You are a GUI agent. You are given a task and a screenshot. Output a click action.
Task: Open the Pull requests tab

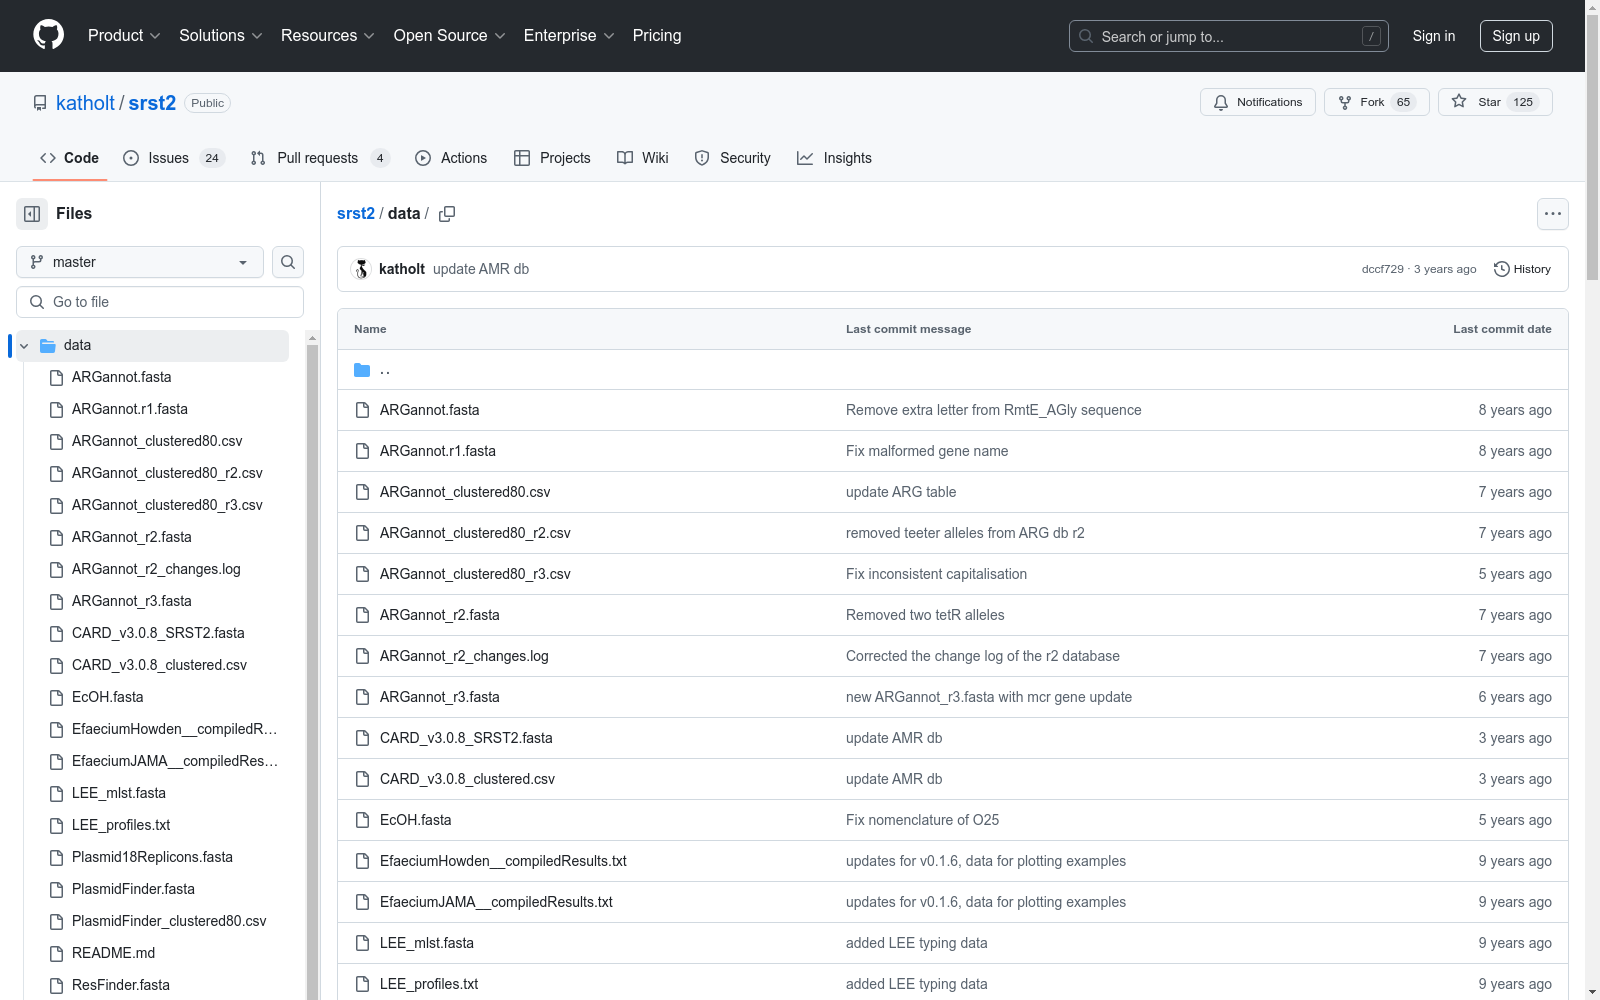(x=319, y=158)
